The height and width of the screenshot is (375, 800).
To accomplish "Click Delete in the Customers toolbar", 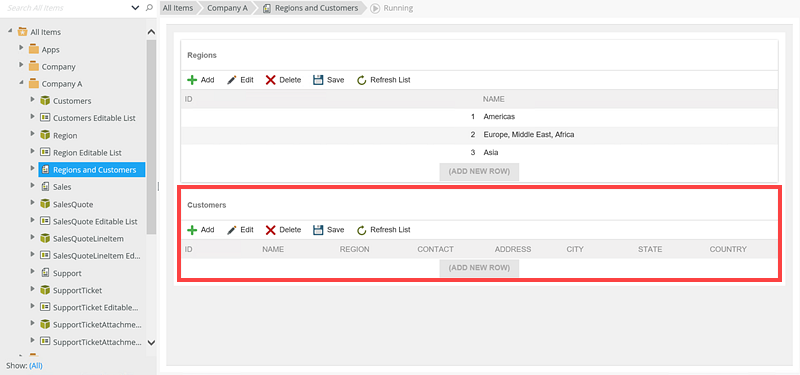I will tap(283, 230).
